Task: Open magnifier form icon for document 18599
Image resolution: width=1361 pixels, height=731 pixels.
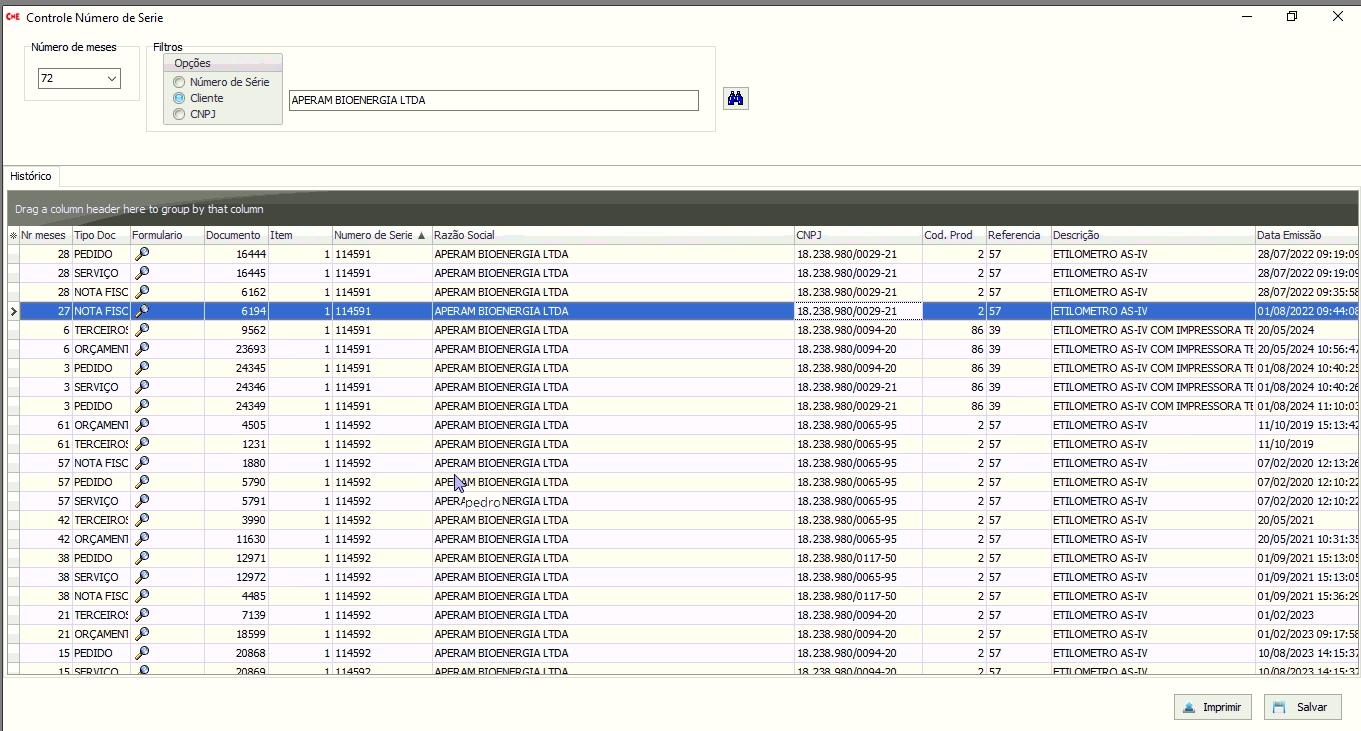Action: 142,634
